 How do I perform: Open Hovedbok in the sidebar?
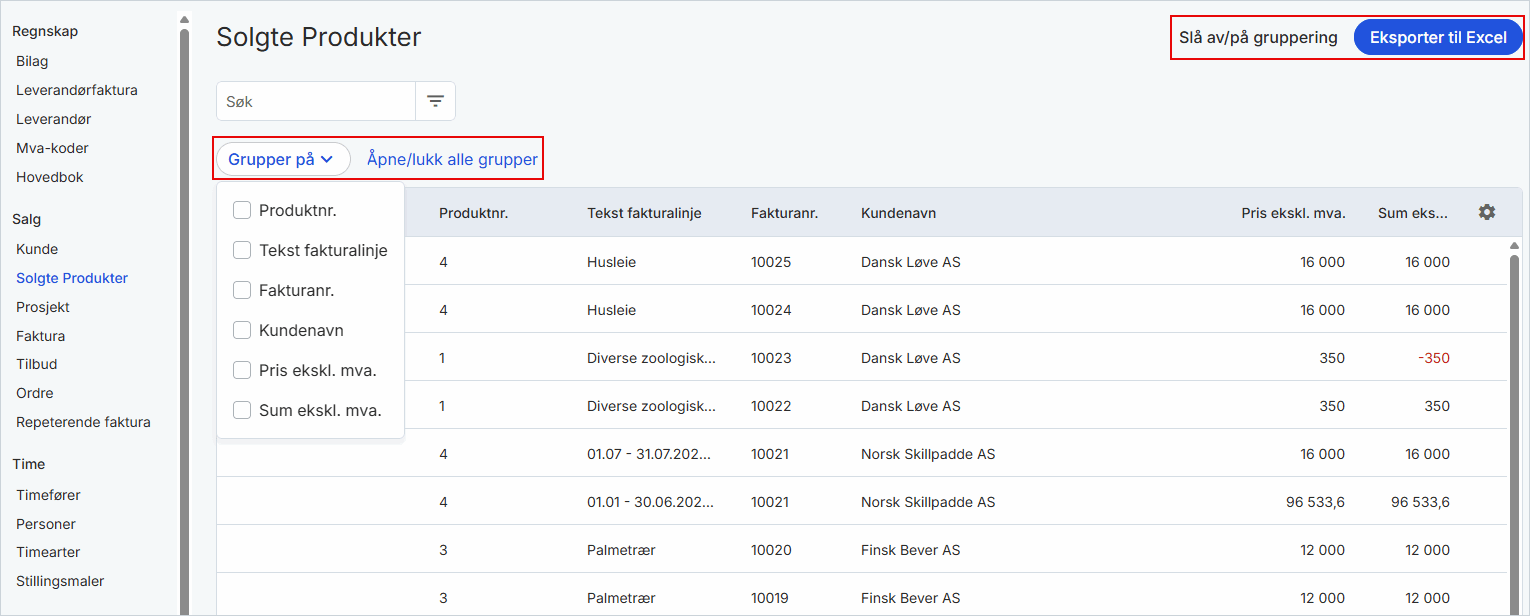click(50, 177)
